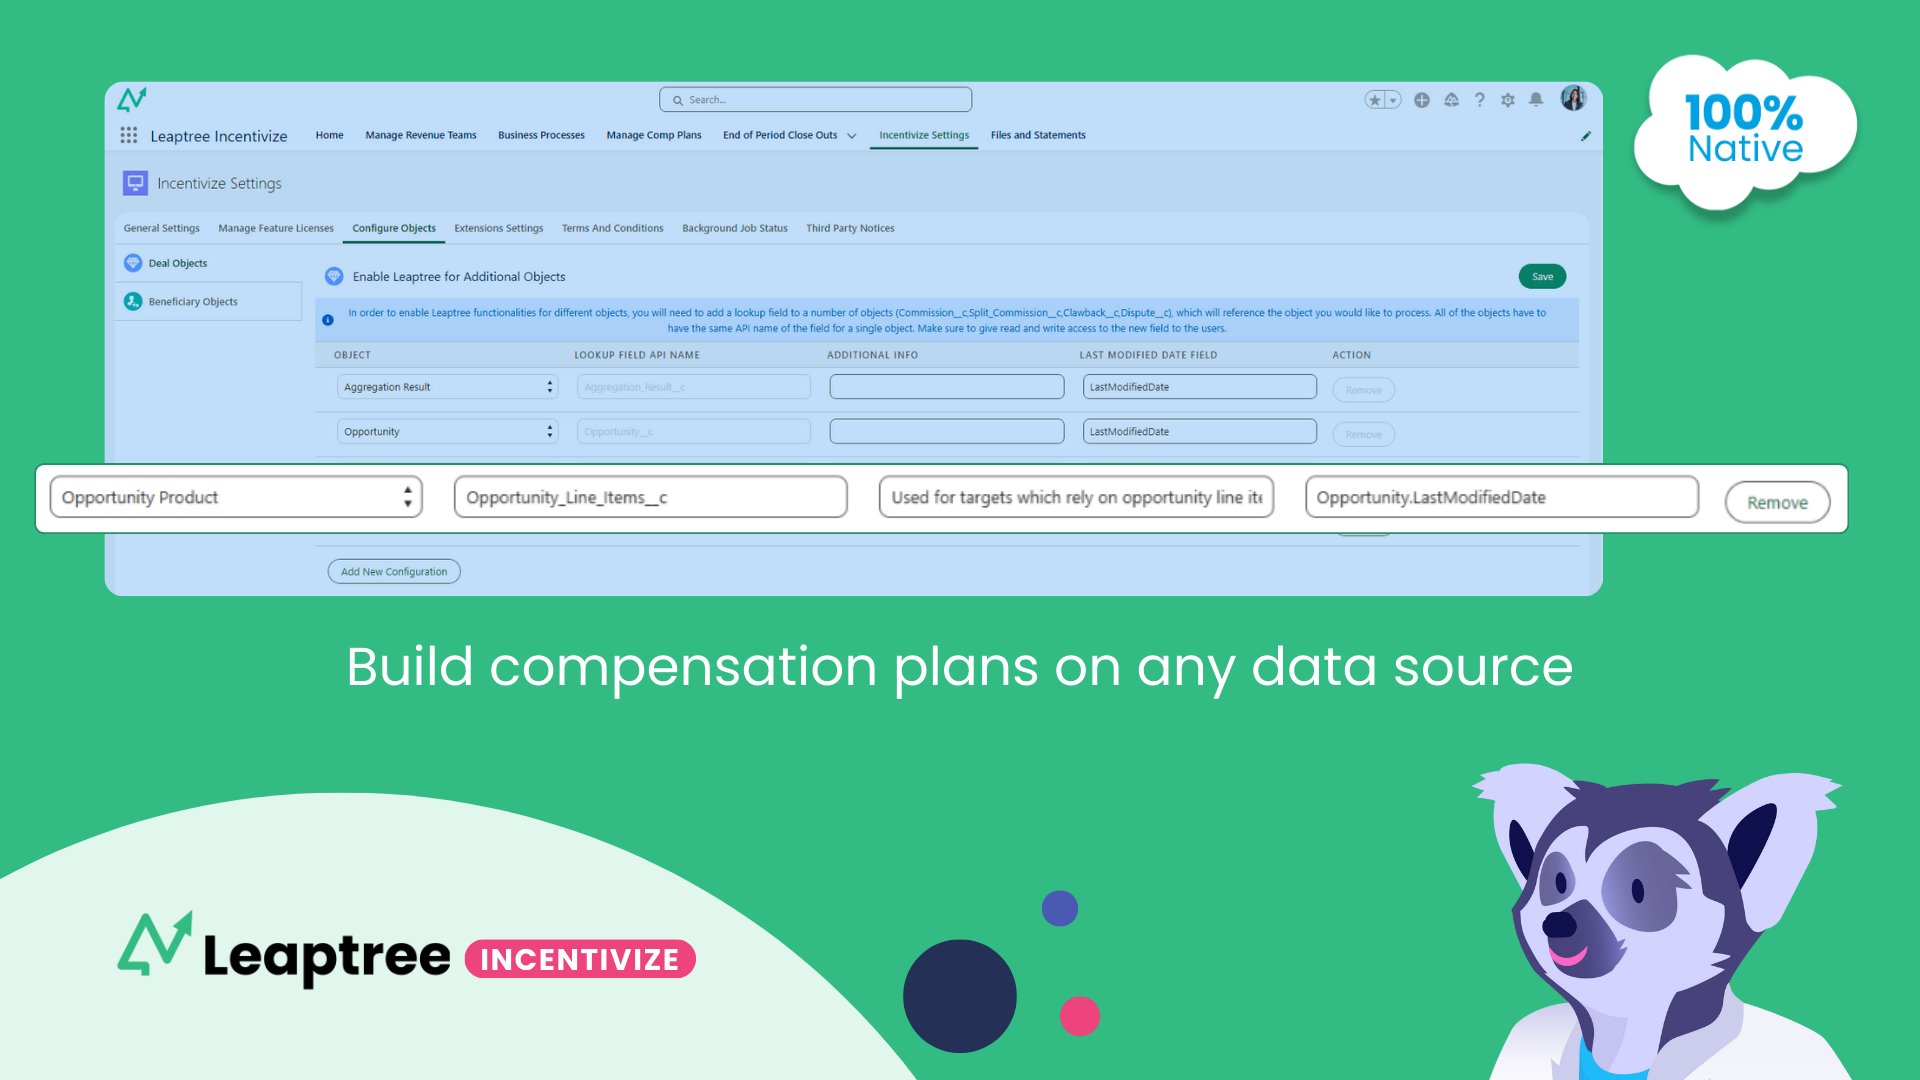Open the Trailhead icon in the header
The width and height of the screenshot is (1920, 1080).
pos(1451,99)
